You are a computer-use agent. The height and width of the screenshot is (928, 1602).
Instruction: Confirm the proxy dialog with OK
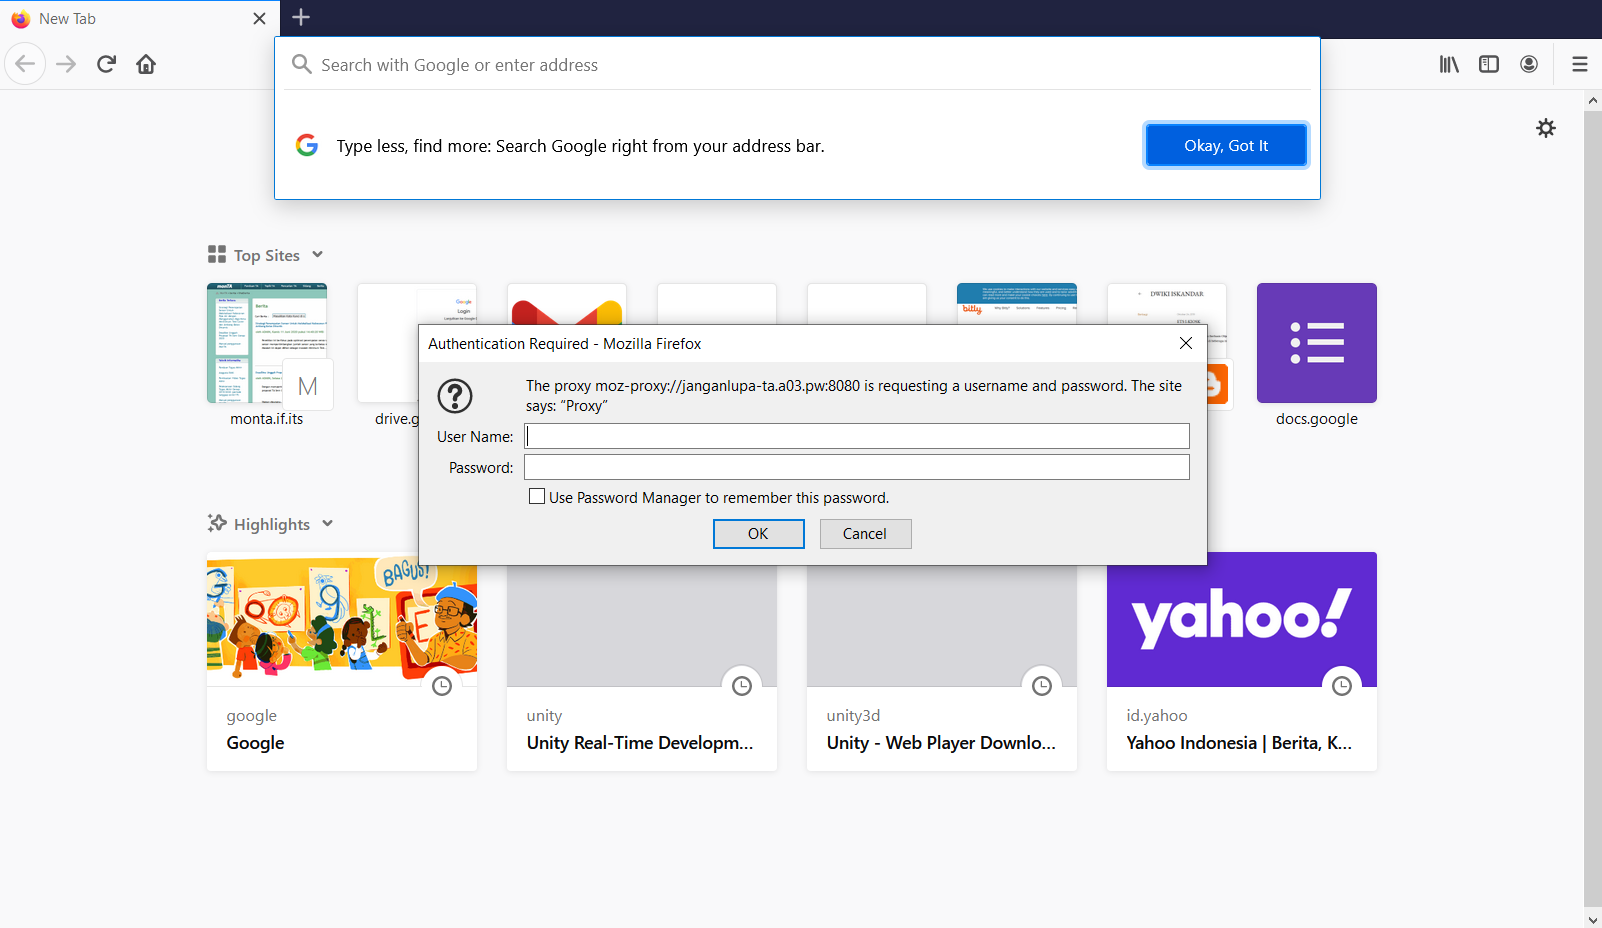(758, 534)
